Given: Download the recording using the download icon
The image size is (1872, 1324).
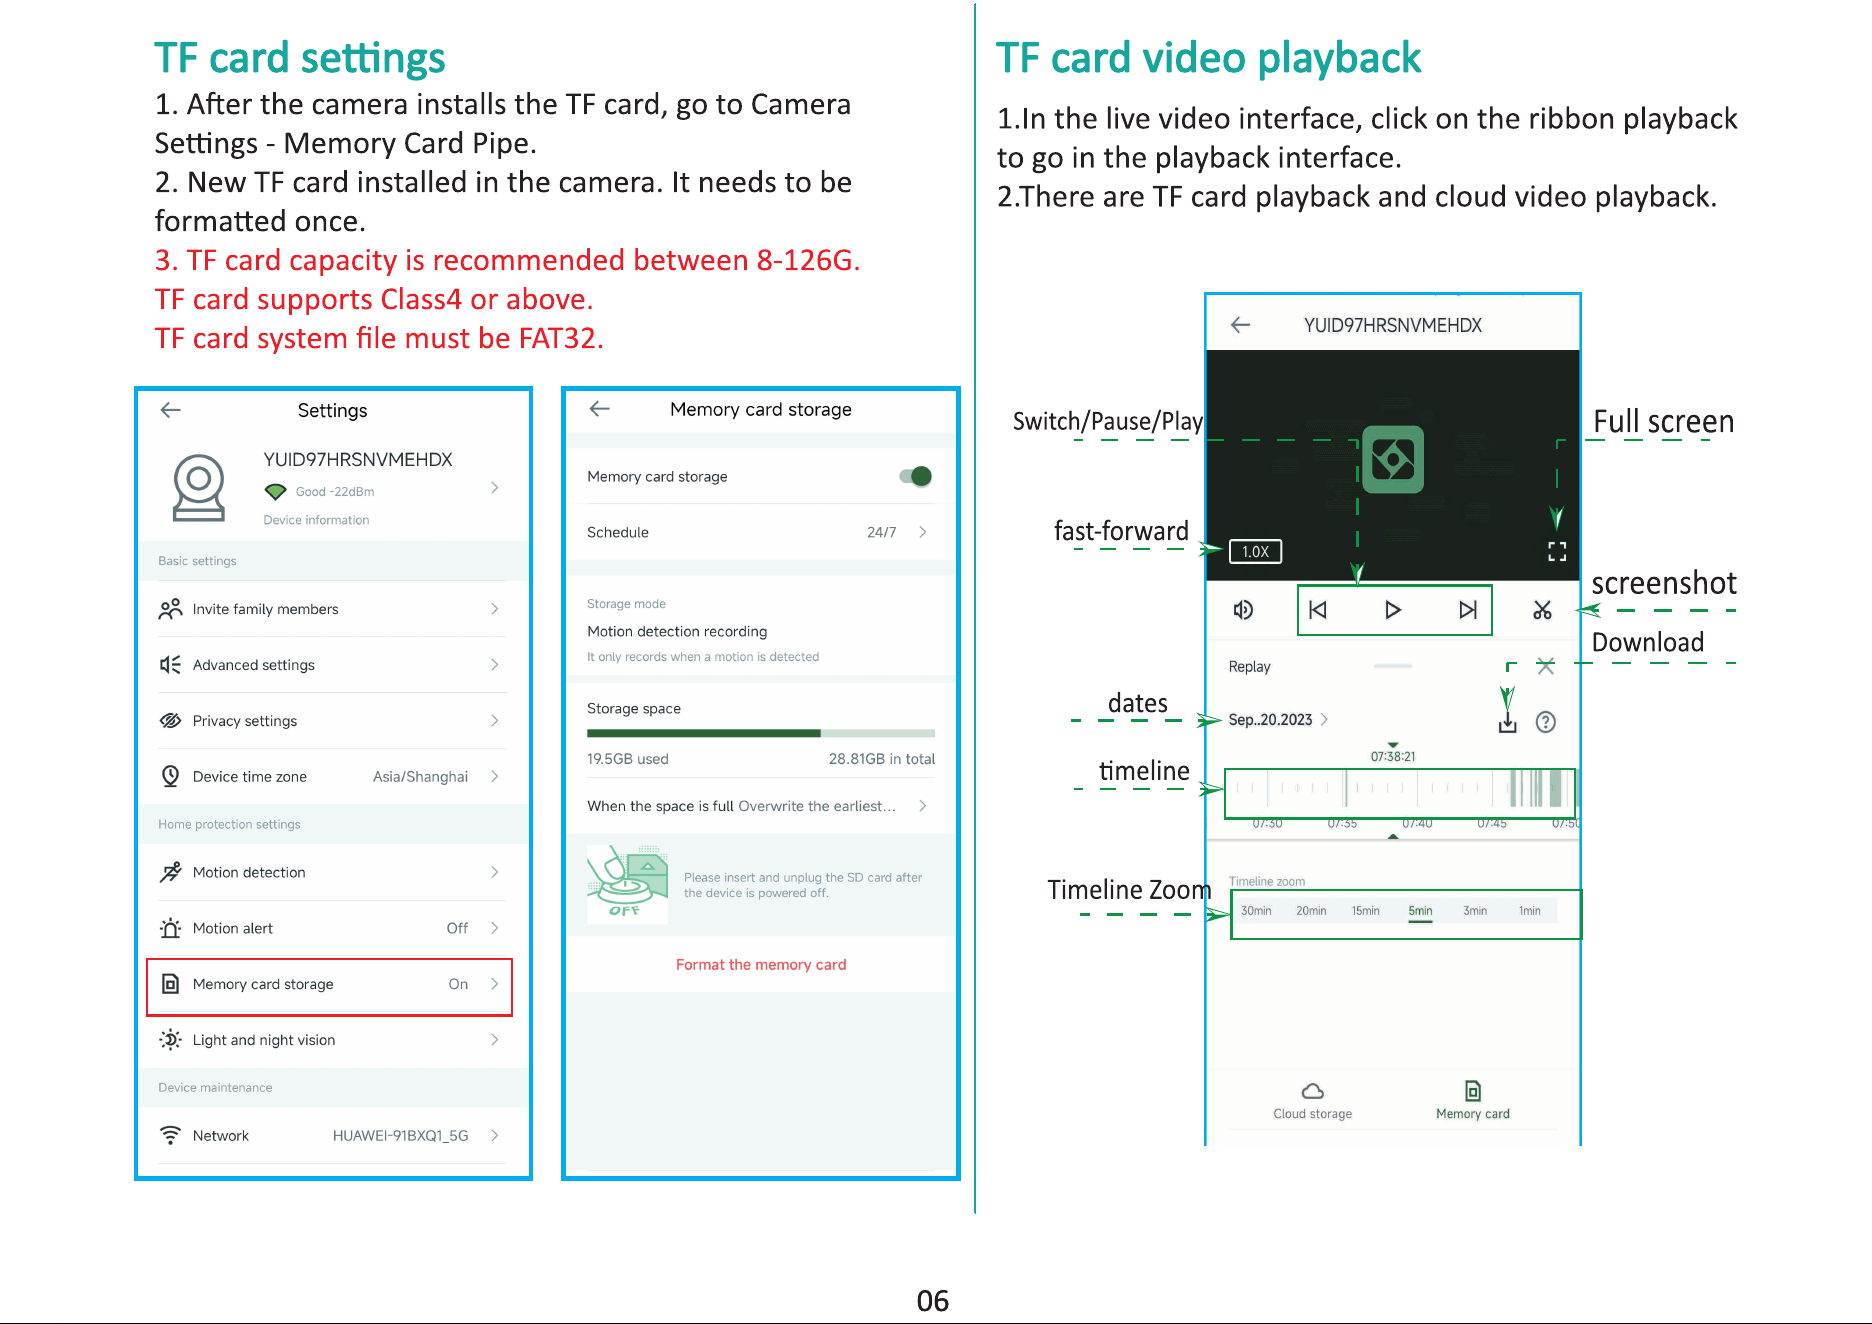Looking at the screenshot, I should [1508, 723].
